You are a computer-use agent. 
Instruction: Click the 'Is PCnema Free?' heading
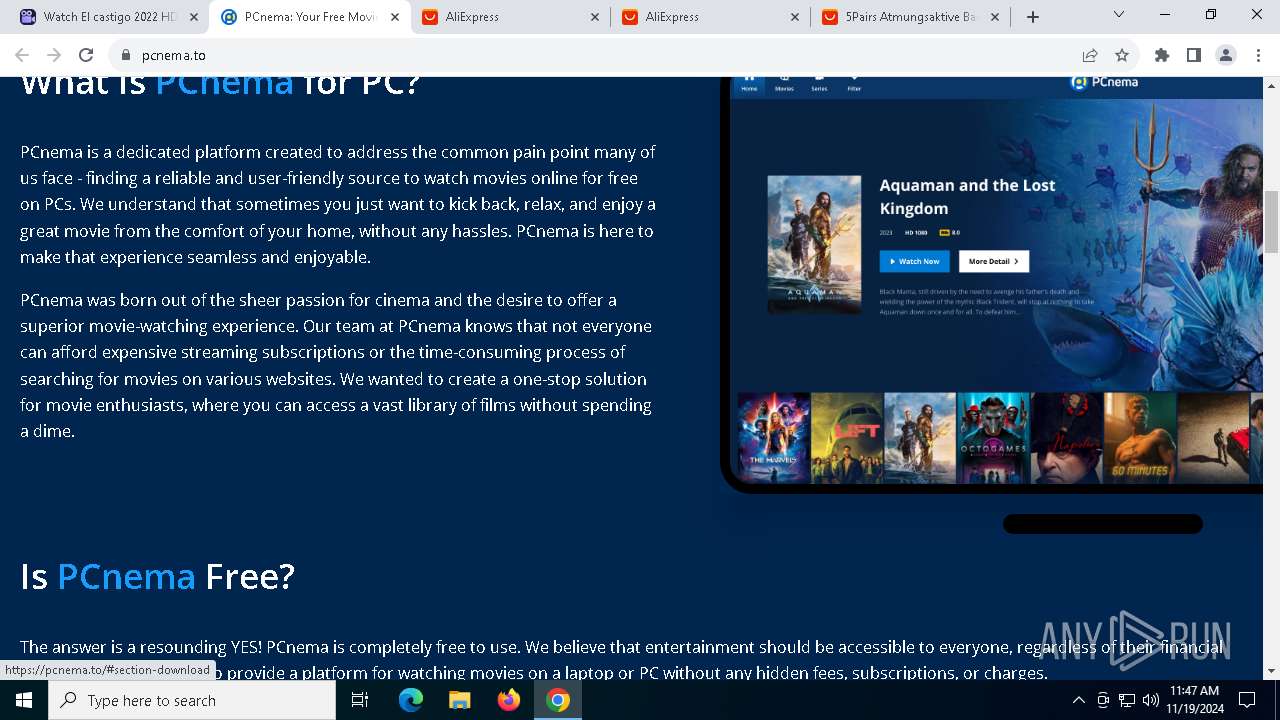(x=157, y=577)
